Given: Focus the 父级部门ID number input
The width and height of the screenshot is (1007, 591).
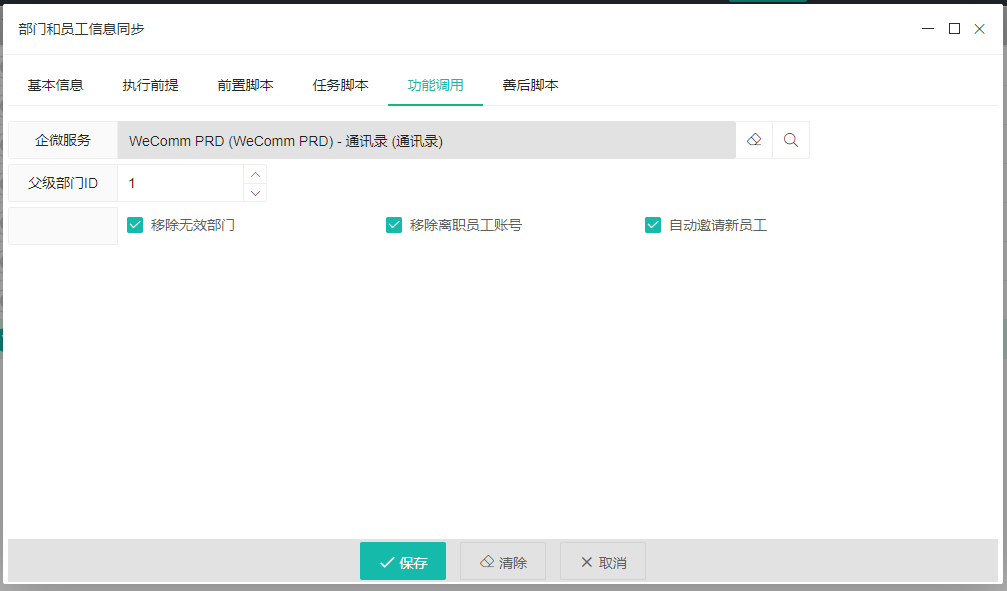Looking at the screenshot, I should (x=180, y=183).
